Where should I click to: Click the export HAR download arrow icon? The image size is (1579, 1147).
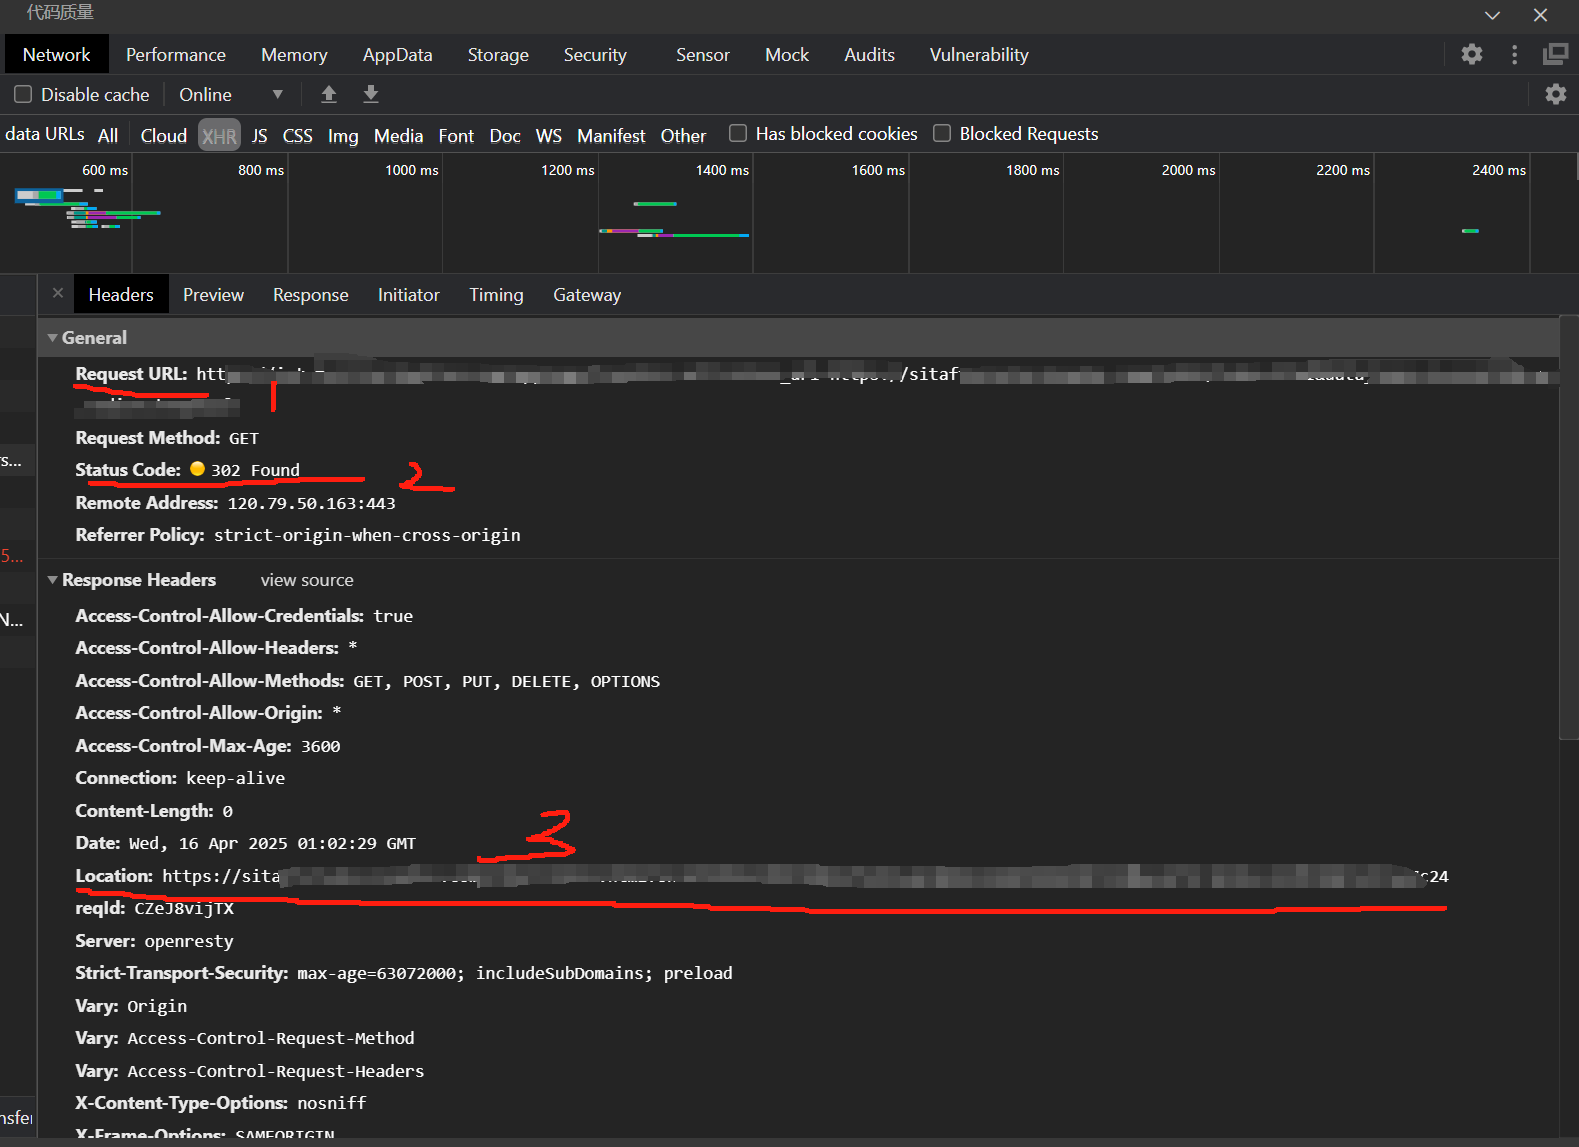pyautogui.click(x=370, y=94)
